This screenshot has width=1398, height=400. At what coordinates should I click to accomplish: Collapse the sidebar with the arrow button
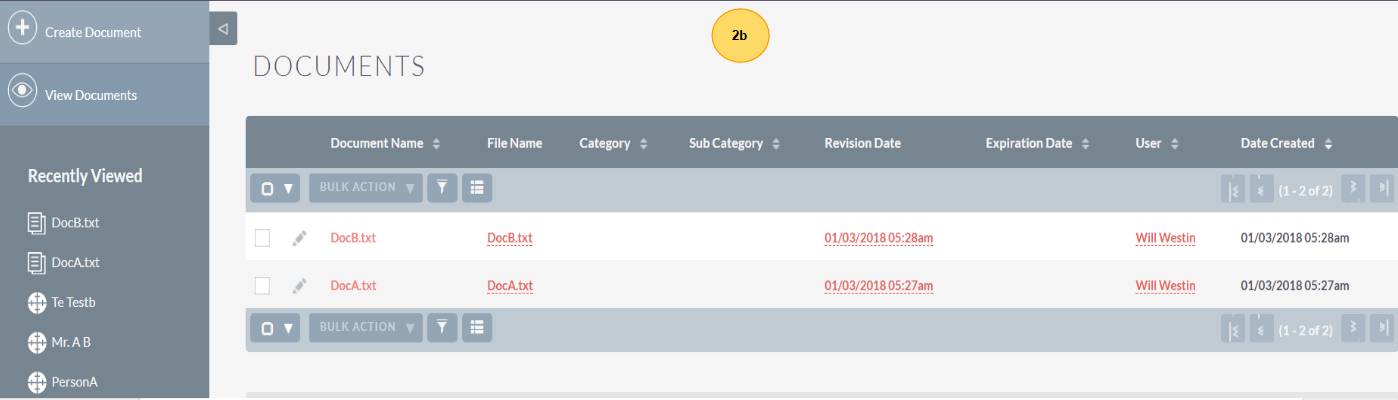click(223, 29)
